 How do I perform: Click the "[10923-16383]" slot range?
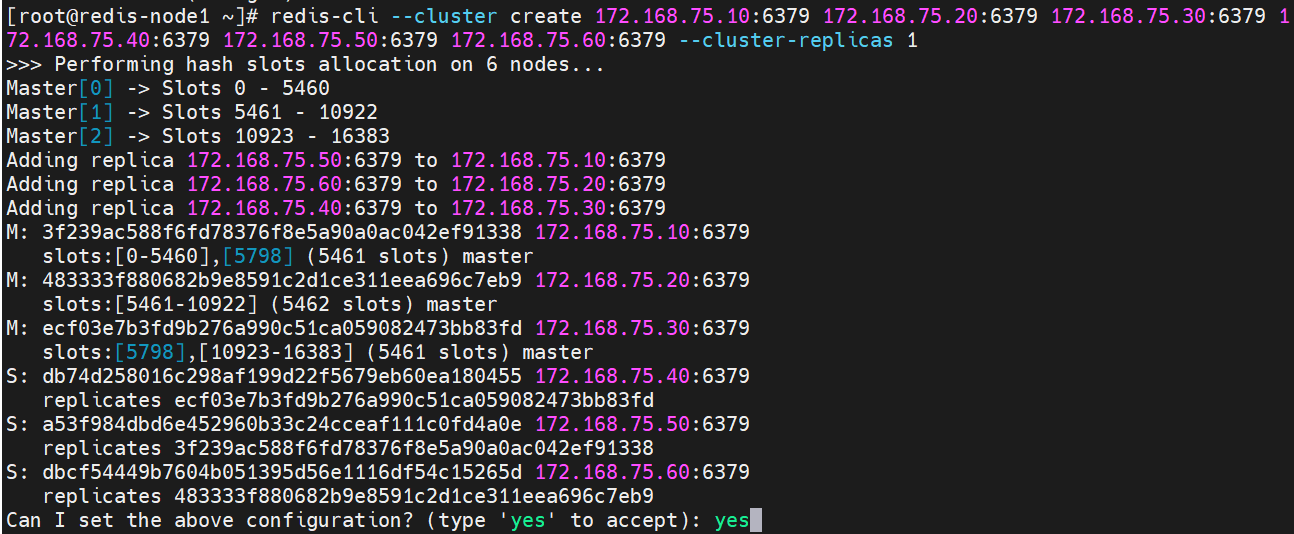(x=277, y=352)
